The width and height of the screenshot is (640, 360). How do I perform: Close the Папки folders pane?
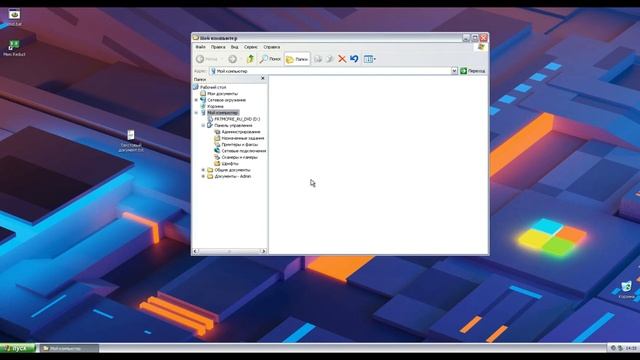[262, 78]
